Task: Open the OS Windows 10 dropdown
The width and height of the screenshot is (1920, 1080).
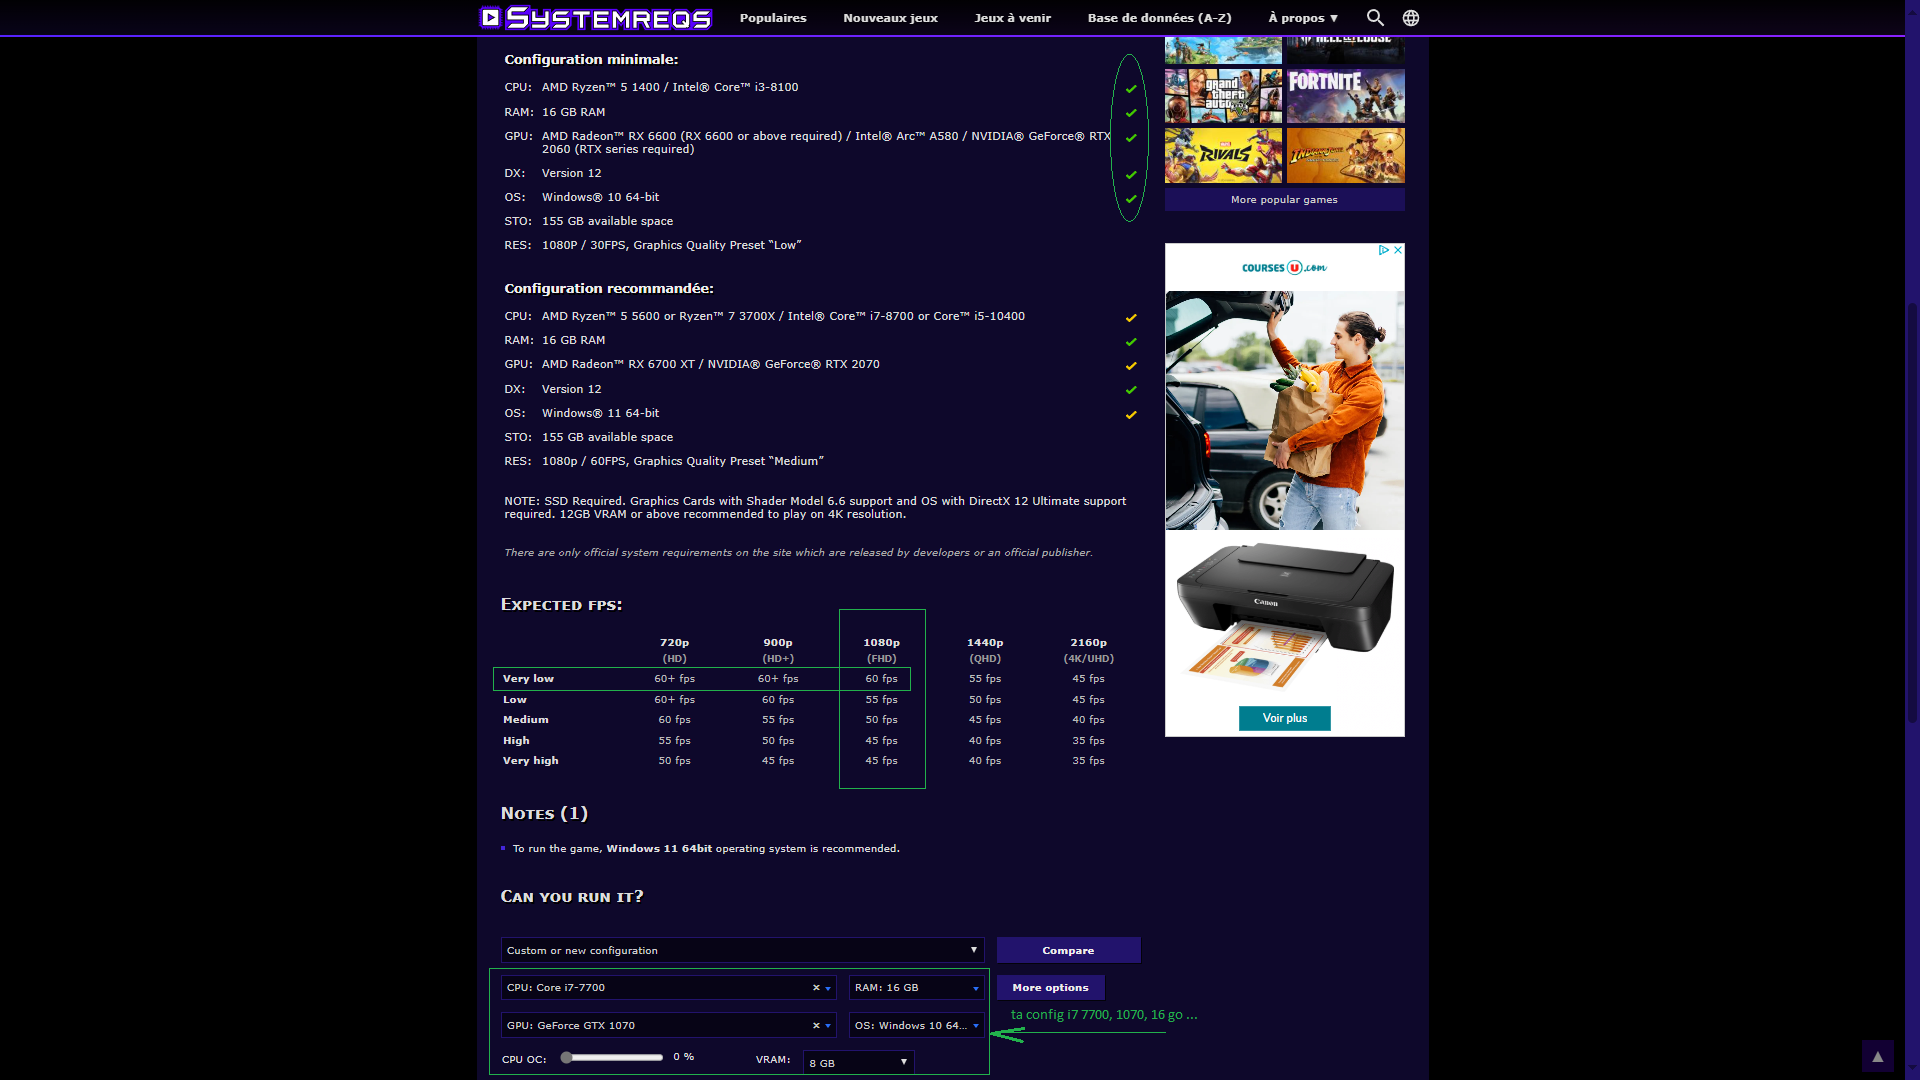Action: 916,1026
